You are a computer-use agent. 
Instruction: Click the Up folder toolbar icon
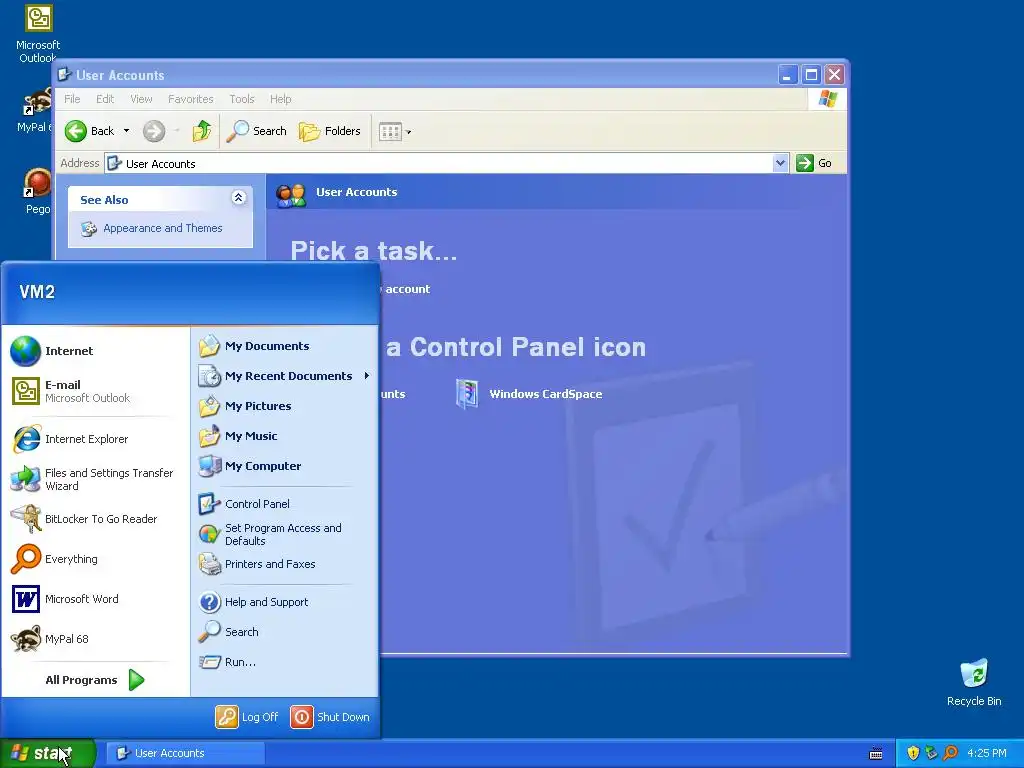point(202,131)
